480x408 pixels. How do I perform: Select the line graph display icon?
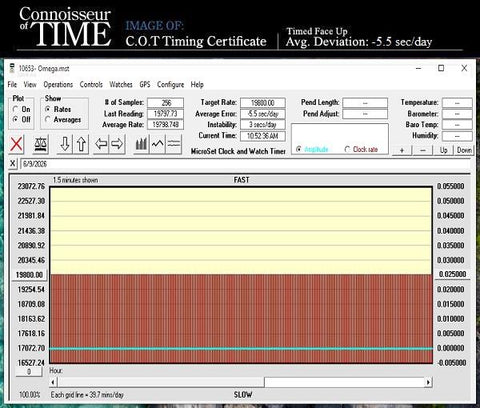157,144
